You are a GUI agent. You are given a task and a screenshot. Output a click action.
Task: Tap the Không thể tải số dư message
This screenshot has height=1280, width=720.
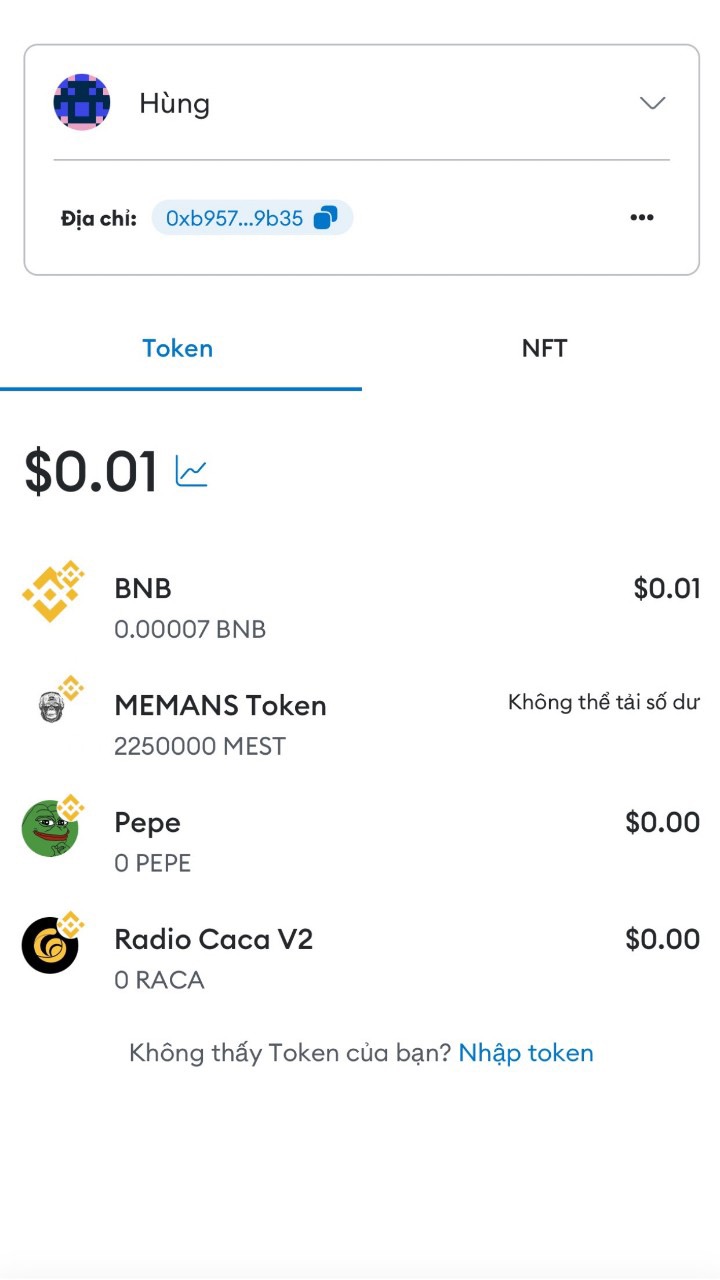pyautogui.click(x=604, y=702)
